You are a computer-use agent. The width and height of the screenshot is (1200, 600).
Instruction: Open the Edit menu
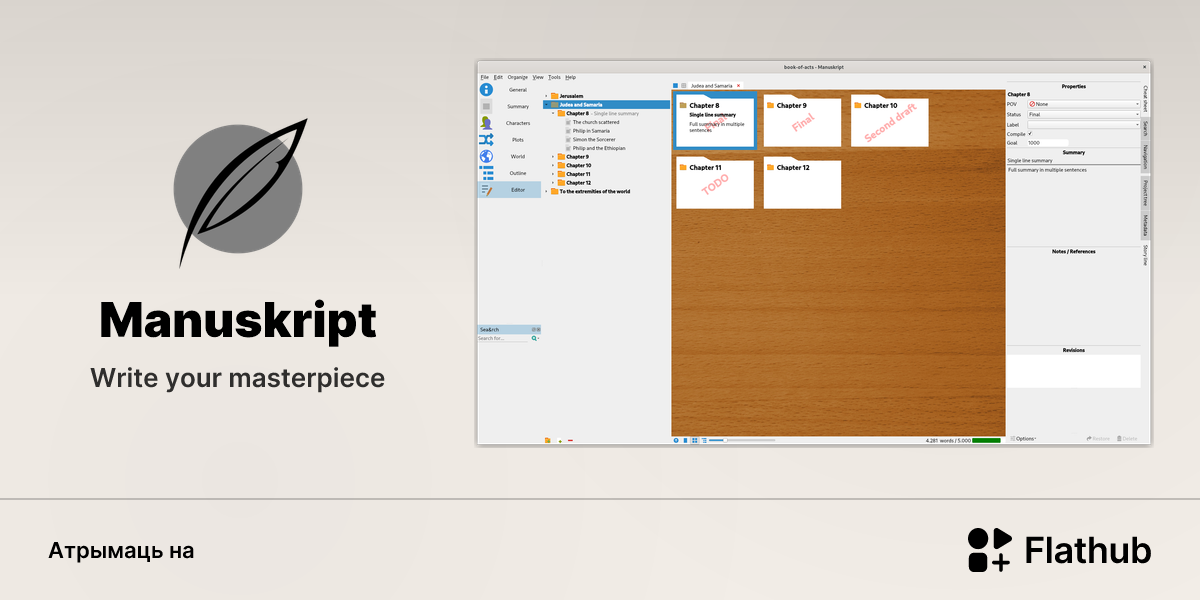point(498,77)
